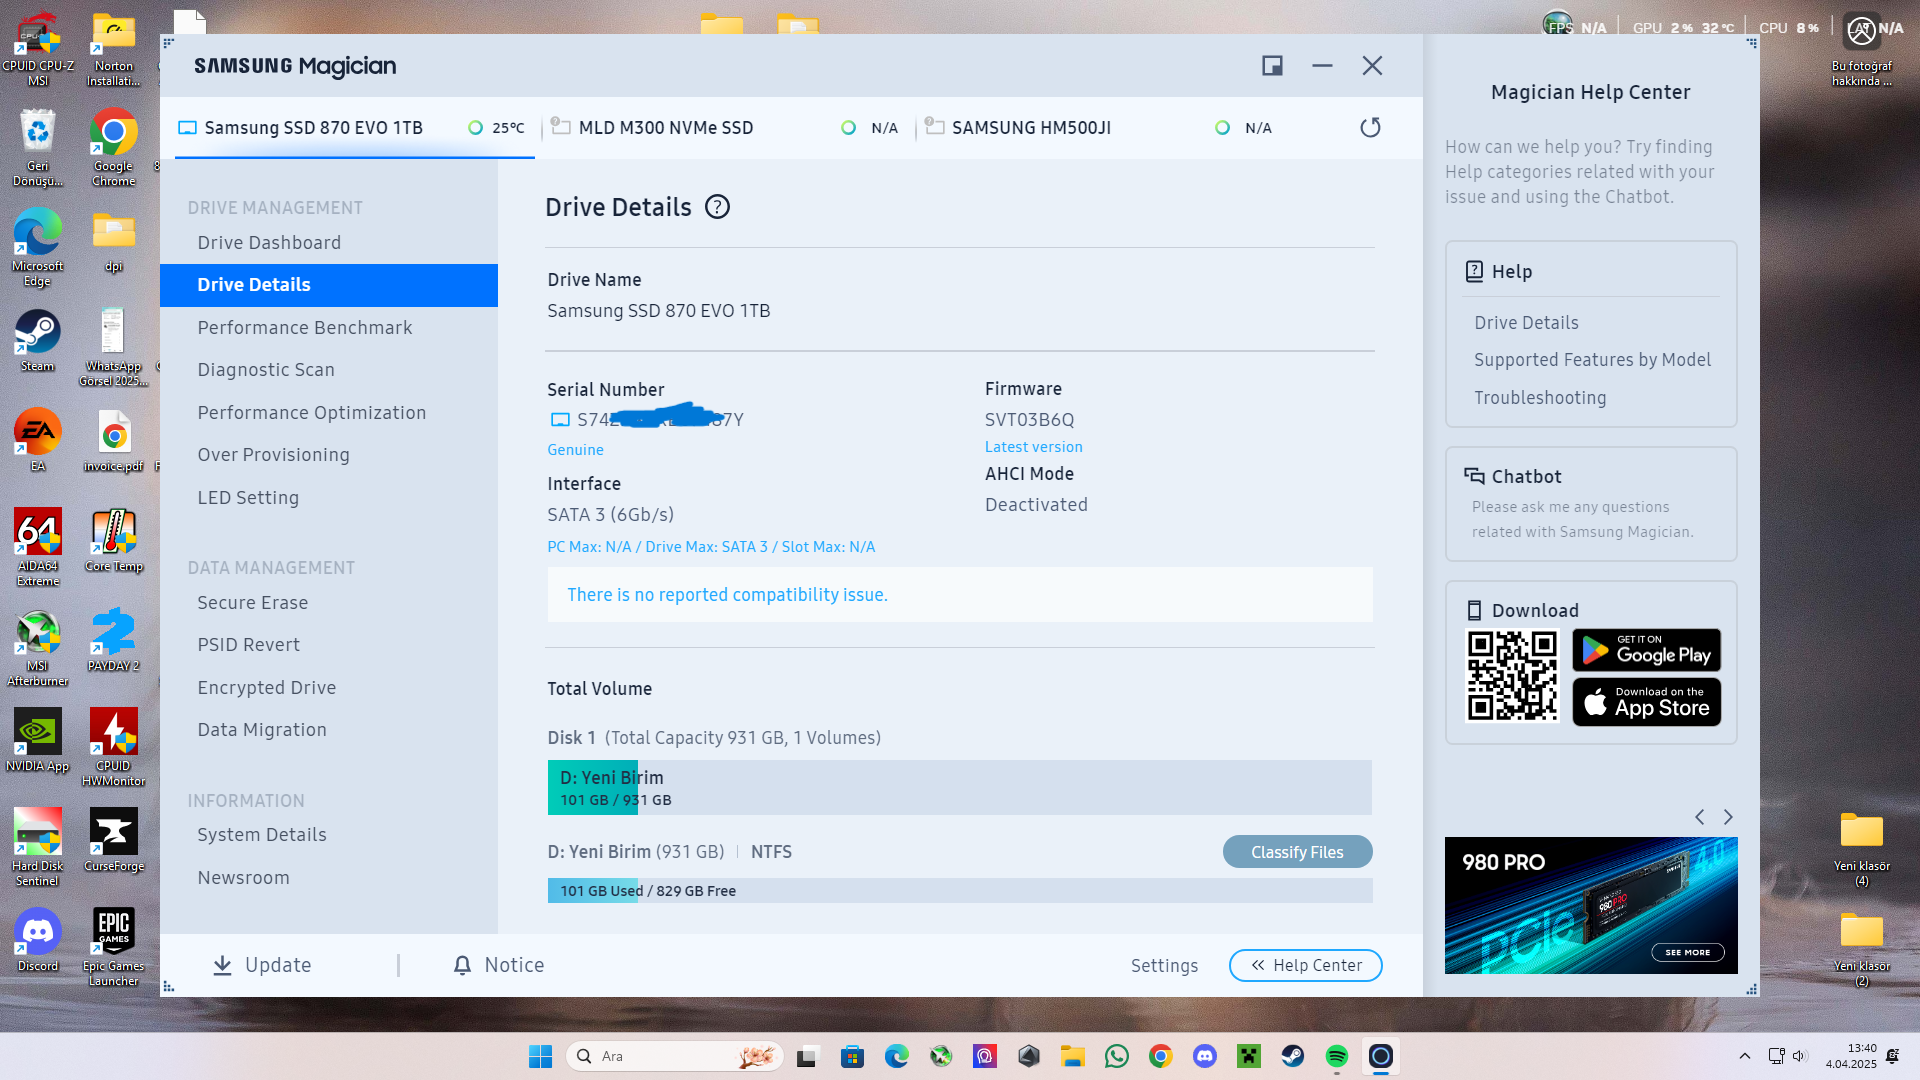The width and height of the screenshot is (1920, 1080).
Task: Click the D: Yeni Birim volume bar
Action: click(959, 788)
